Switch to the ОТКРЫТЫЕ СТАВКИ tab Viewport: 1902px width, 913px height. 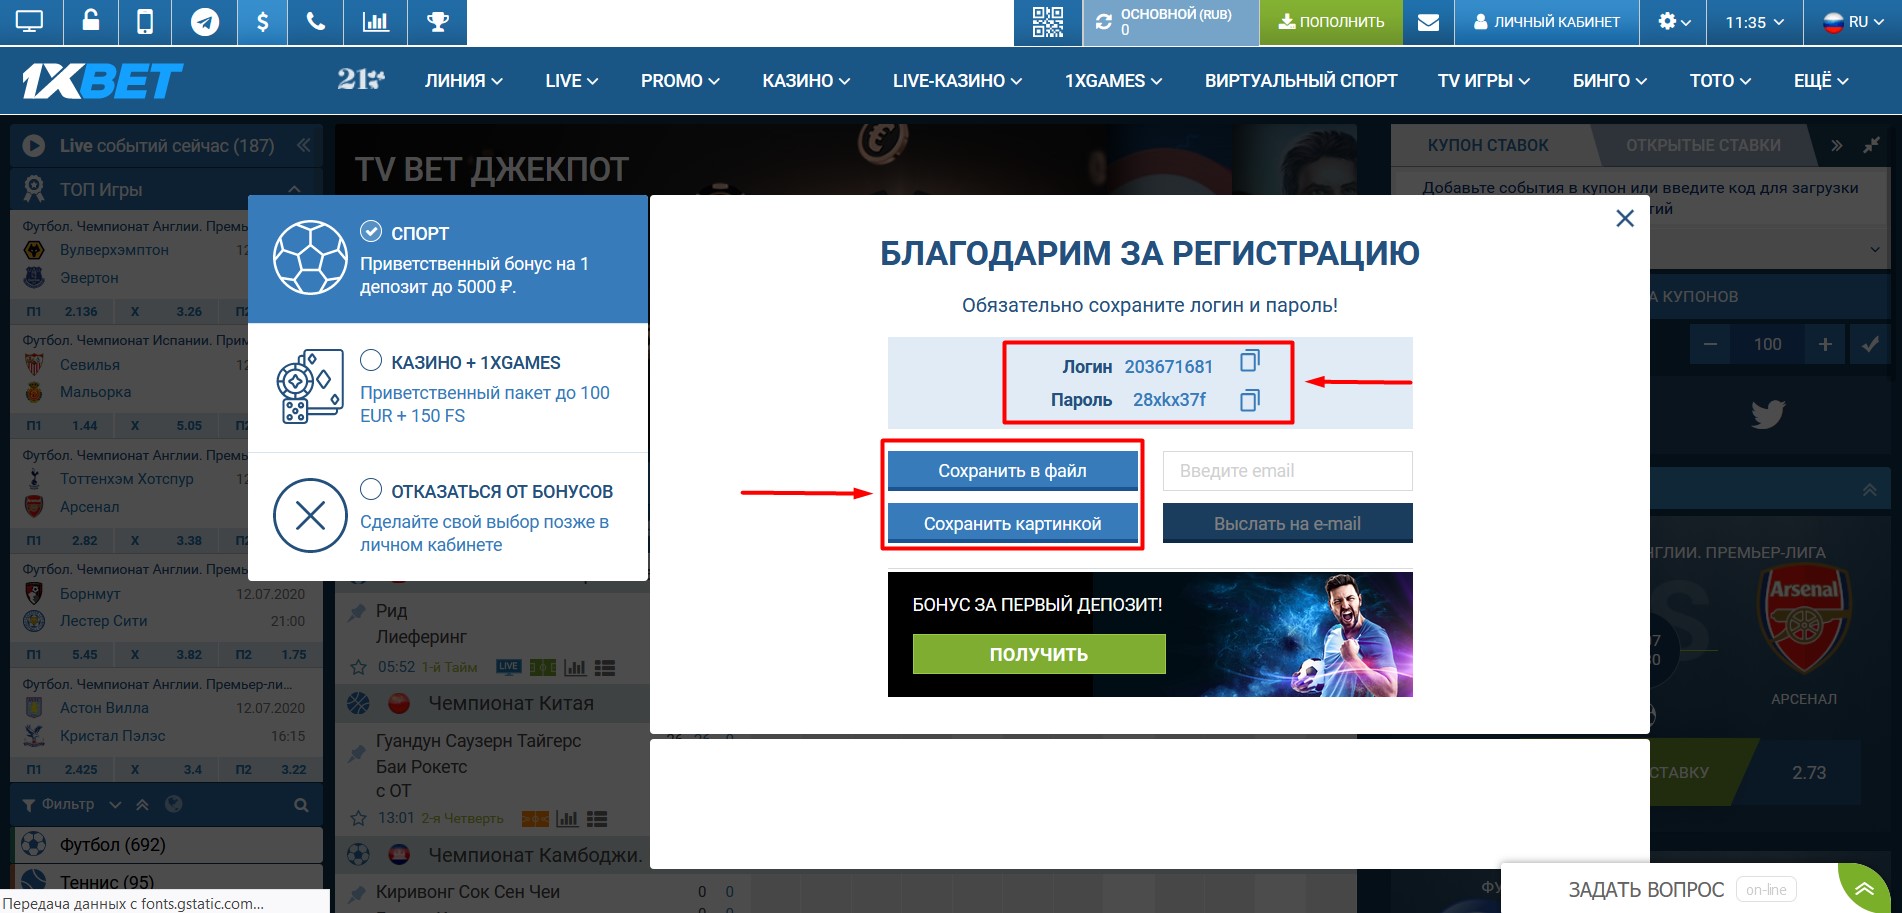(1703, 146)
